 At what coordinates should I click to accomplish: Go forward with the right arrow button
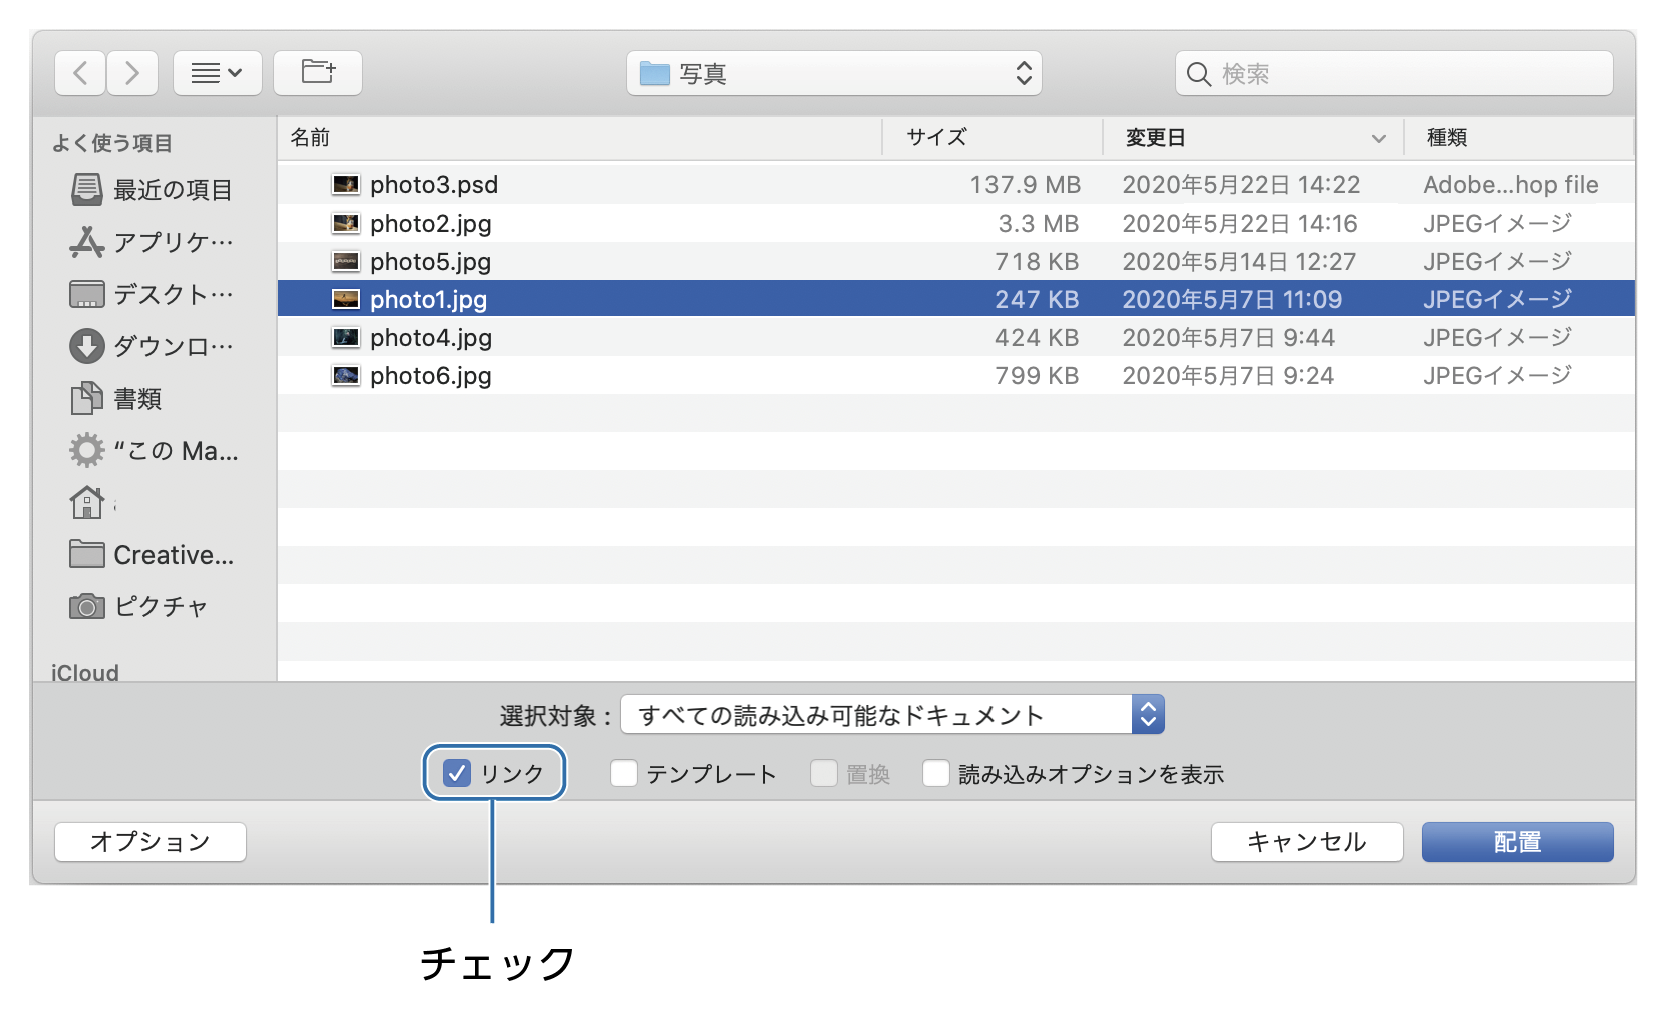[132, 73]
